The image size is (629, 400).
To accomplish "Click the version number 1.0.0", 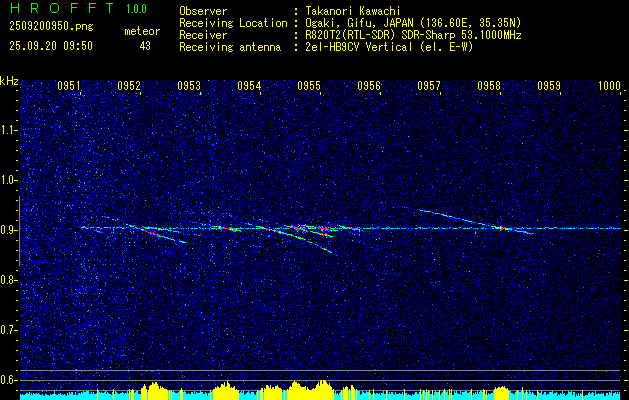I will pyautogui.click(x=136, y=8).
